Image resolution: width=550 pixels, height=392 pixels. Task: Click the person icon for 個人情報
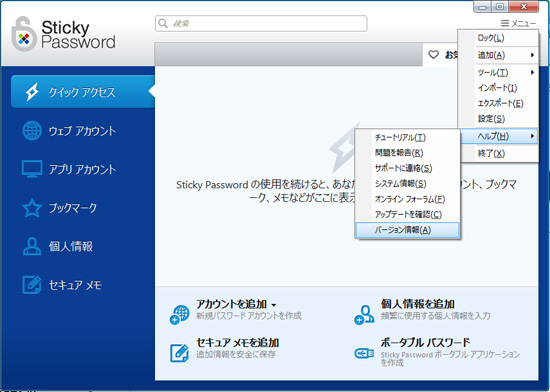pos(32,246)
